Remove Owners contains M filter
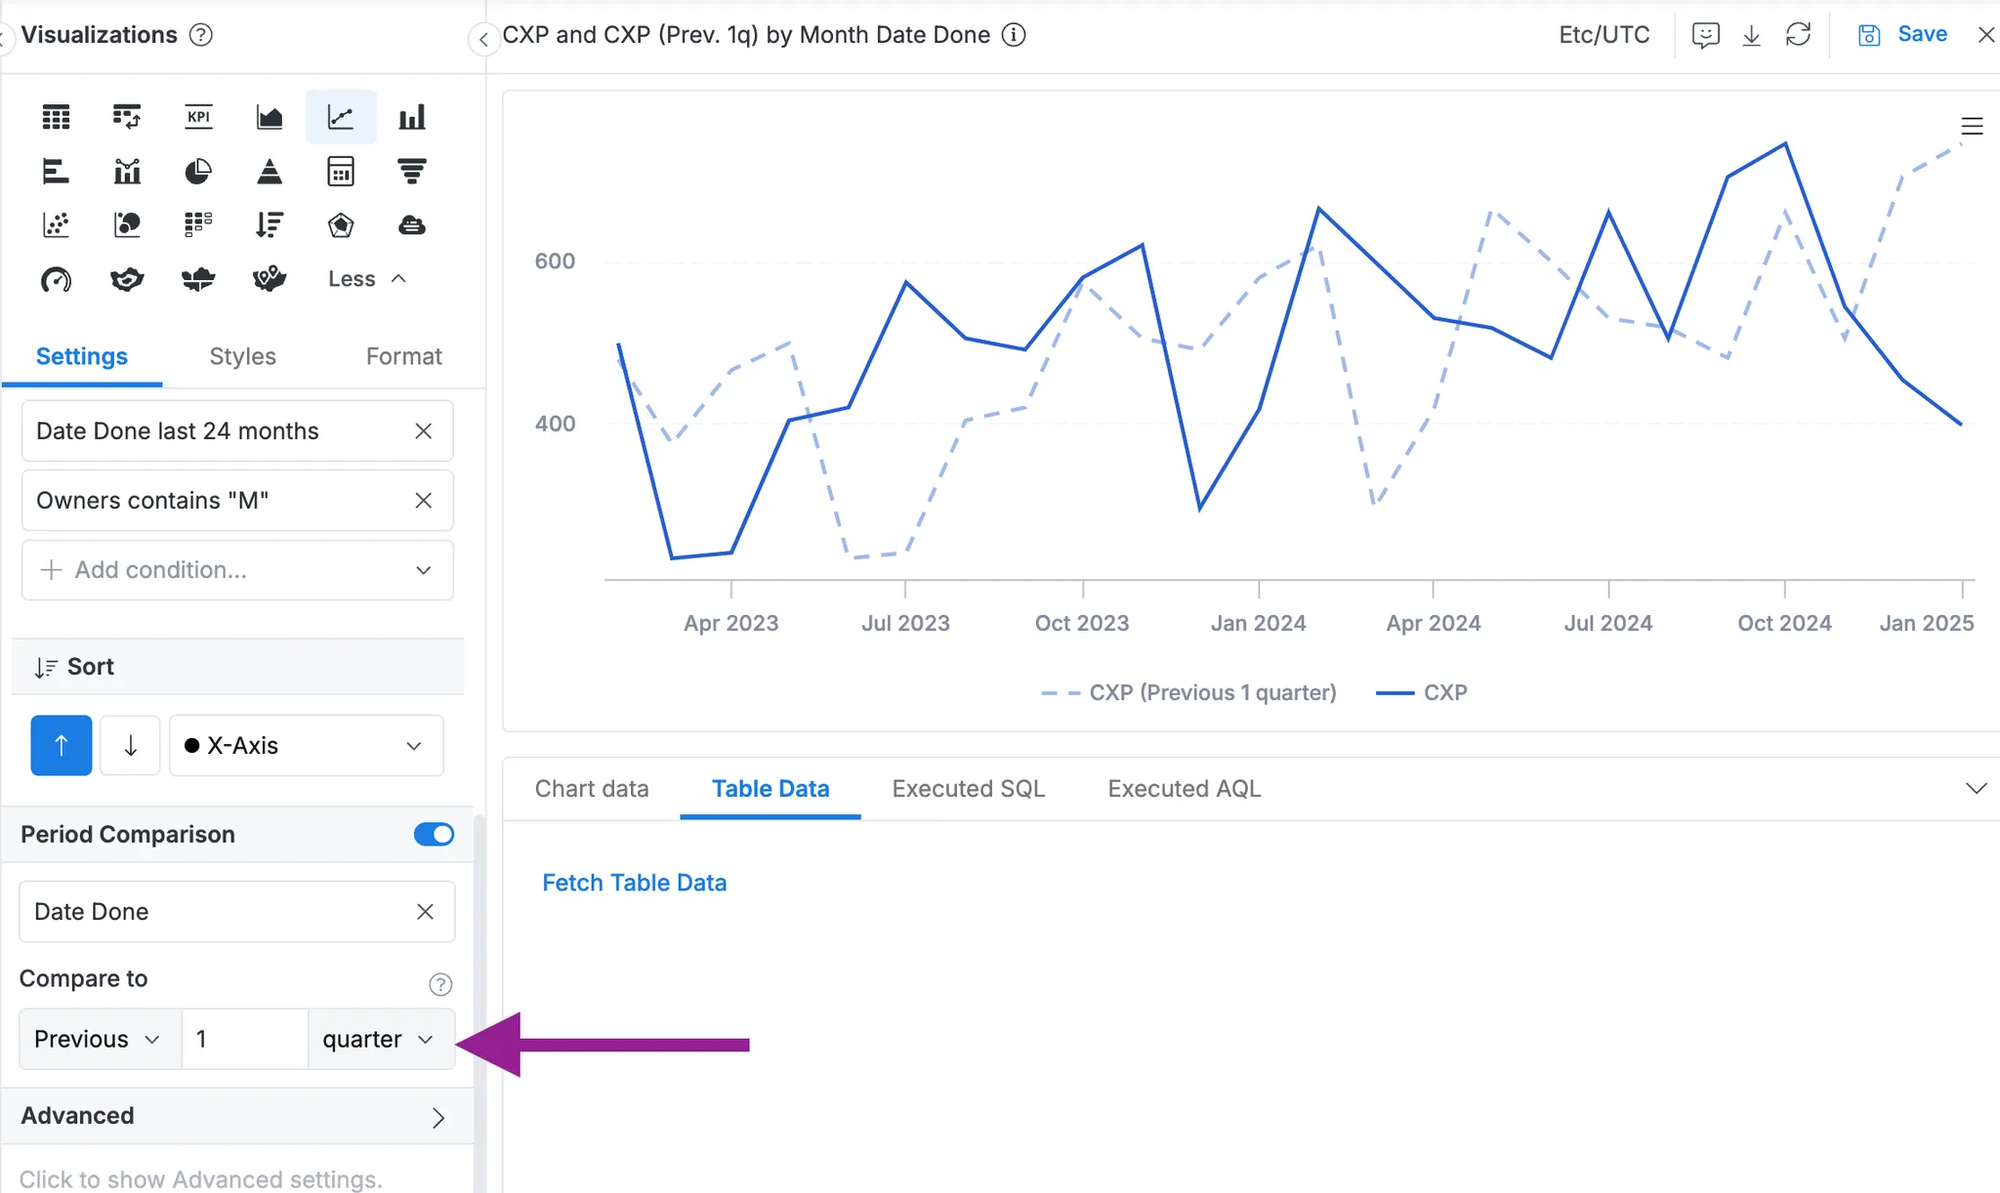Image resolution: width=2000 pixels, height=1193 pixels. click(423, 500)
